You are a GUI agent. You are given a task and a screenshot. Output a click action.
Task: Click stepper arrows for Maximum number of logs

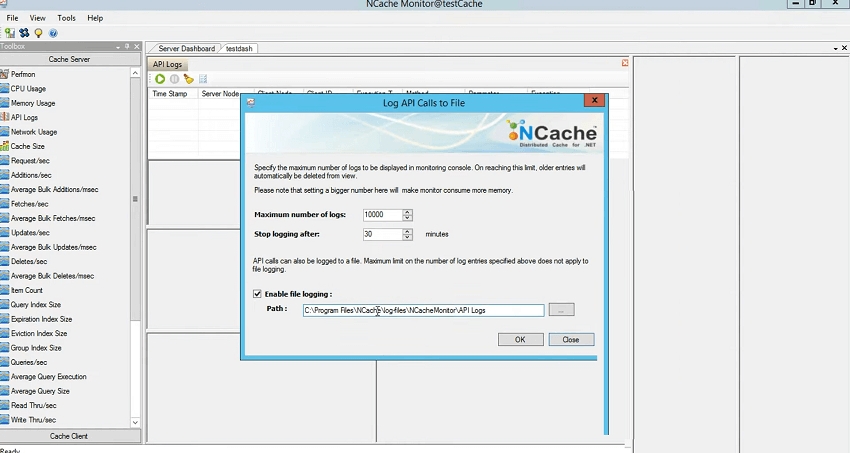pyautogui.click(x=408, y=215)
